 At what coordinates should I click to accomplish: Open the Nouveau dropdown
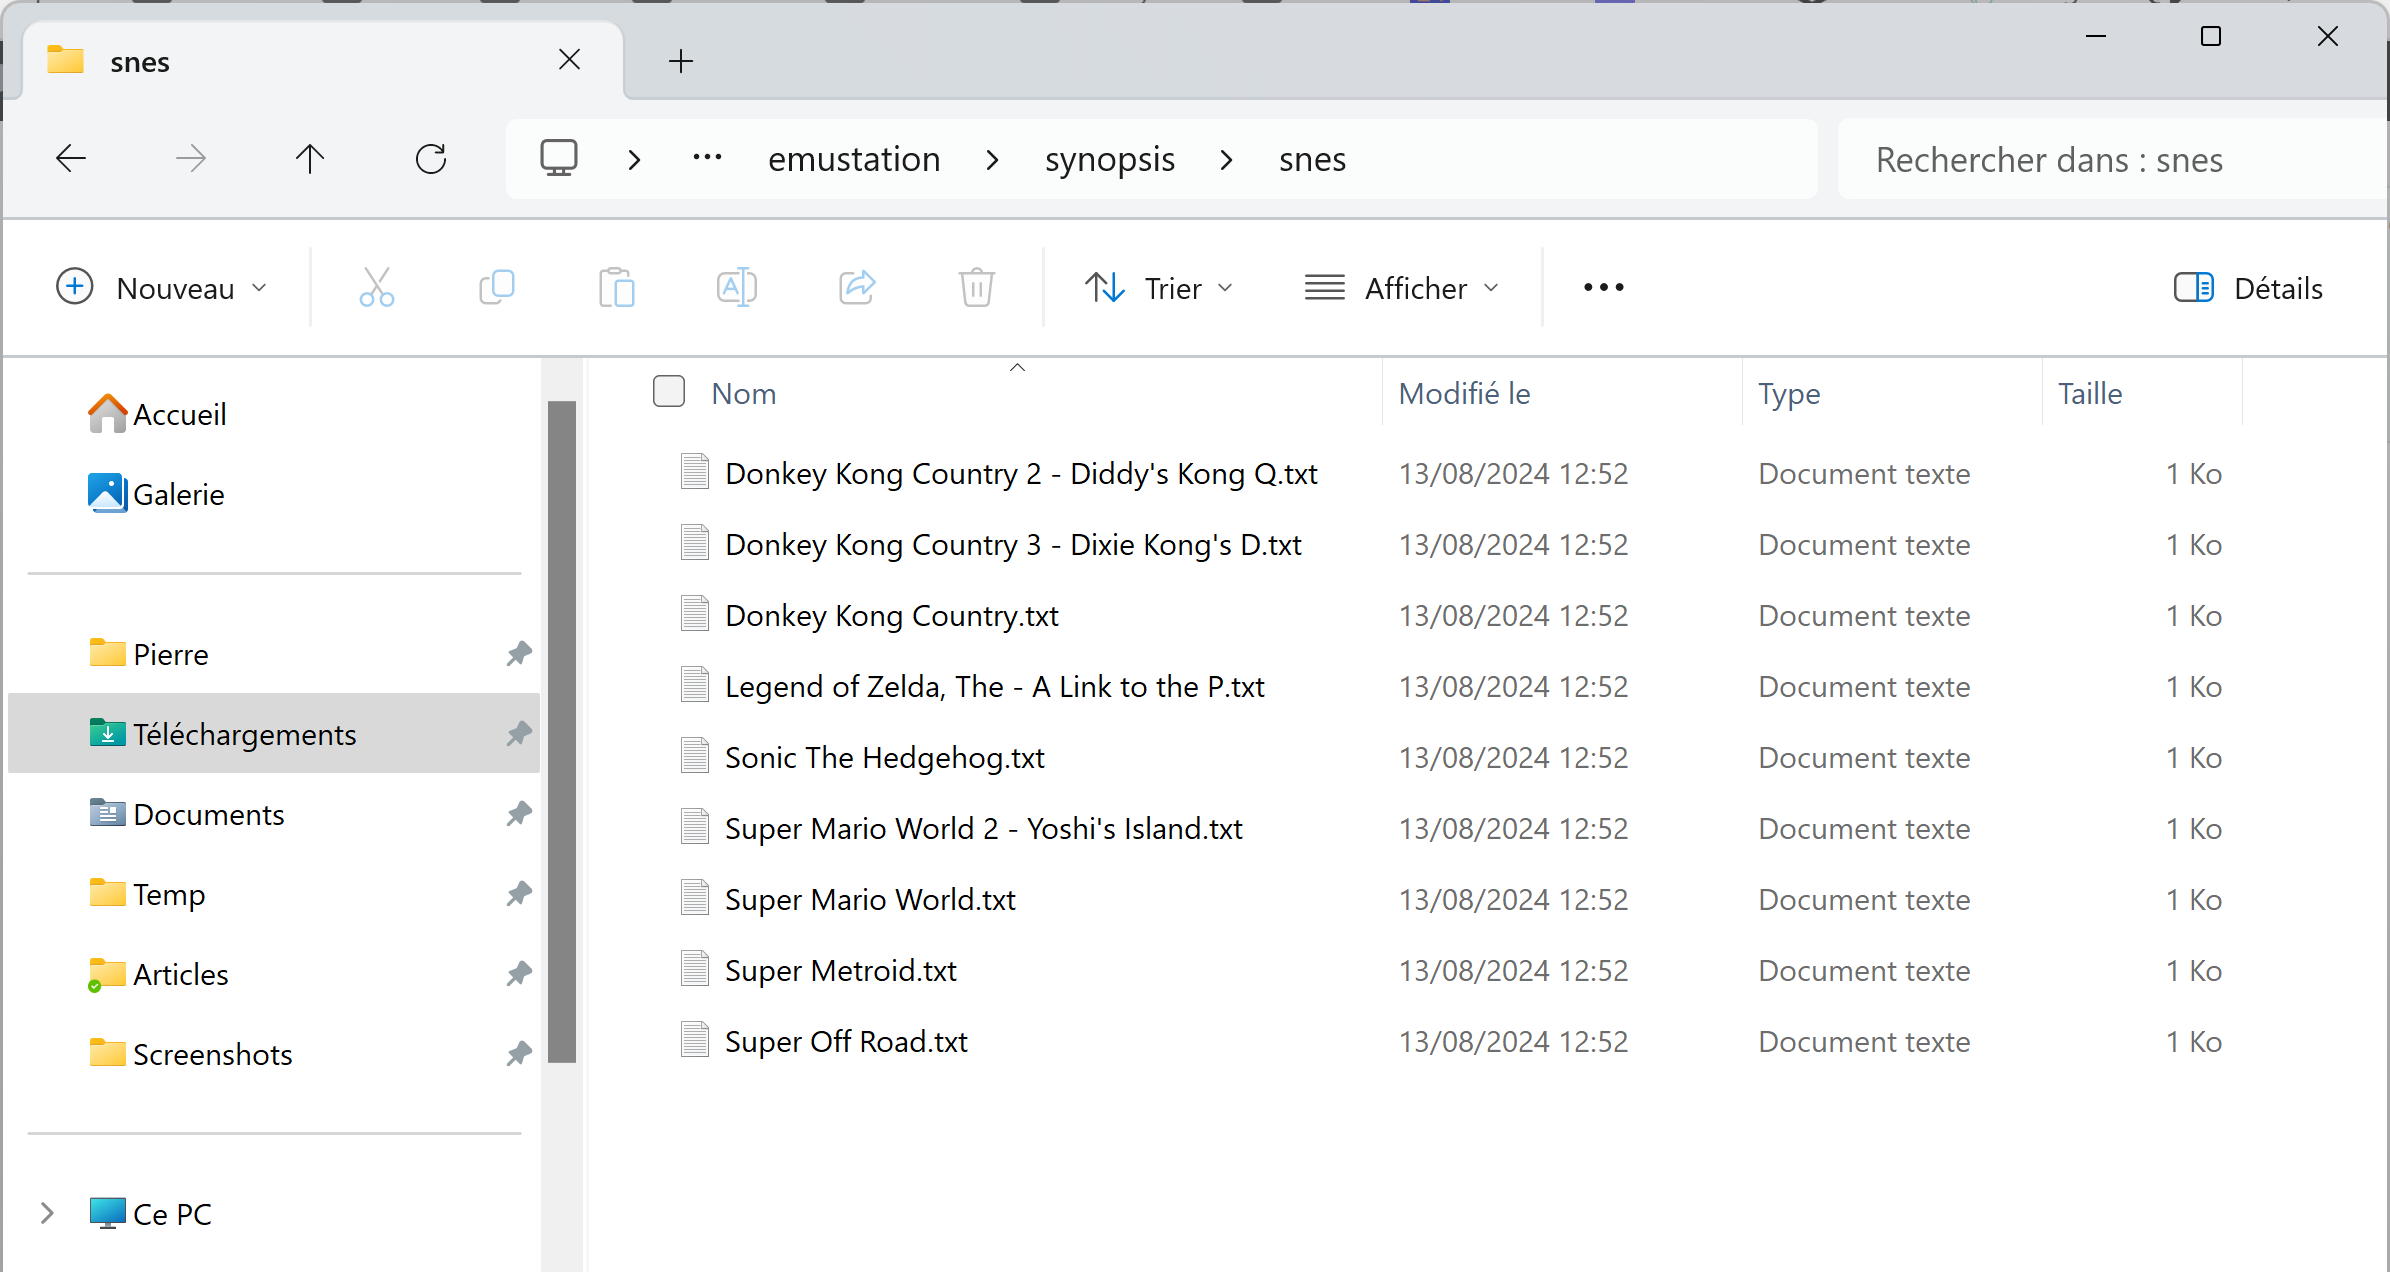coord(162,288)
